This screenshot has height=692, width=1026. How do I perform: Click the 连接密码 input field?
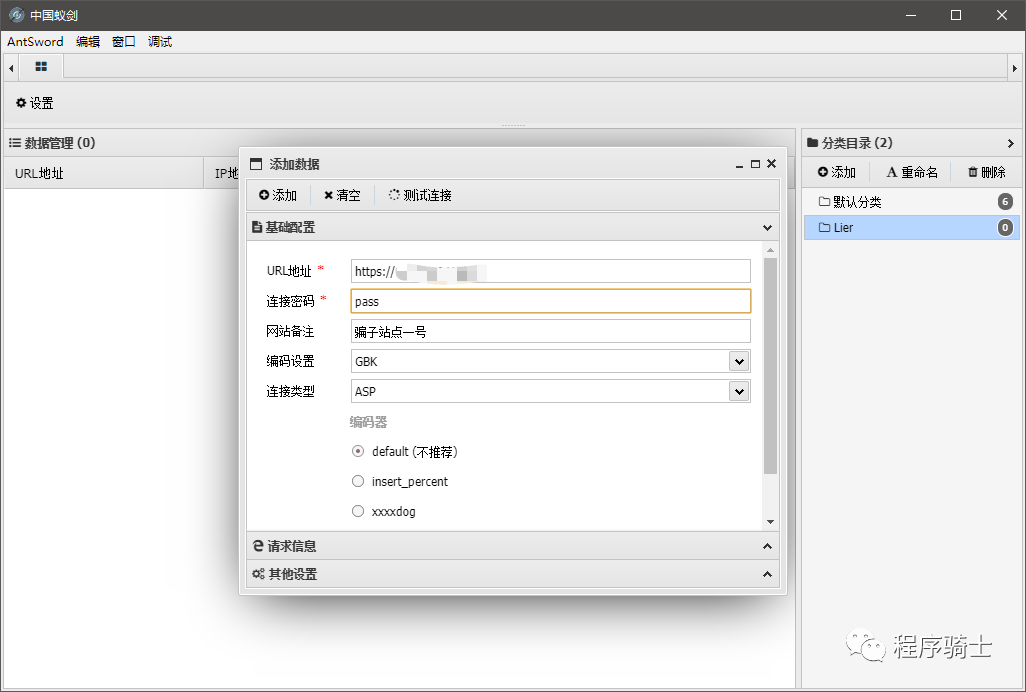click(x=550, y=301)
